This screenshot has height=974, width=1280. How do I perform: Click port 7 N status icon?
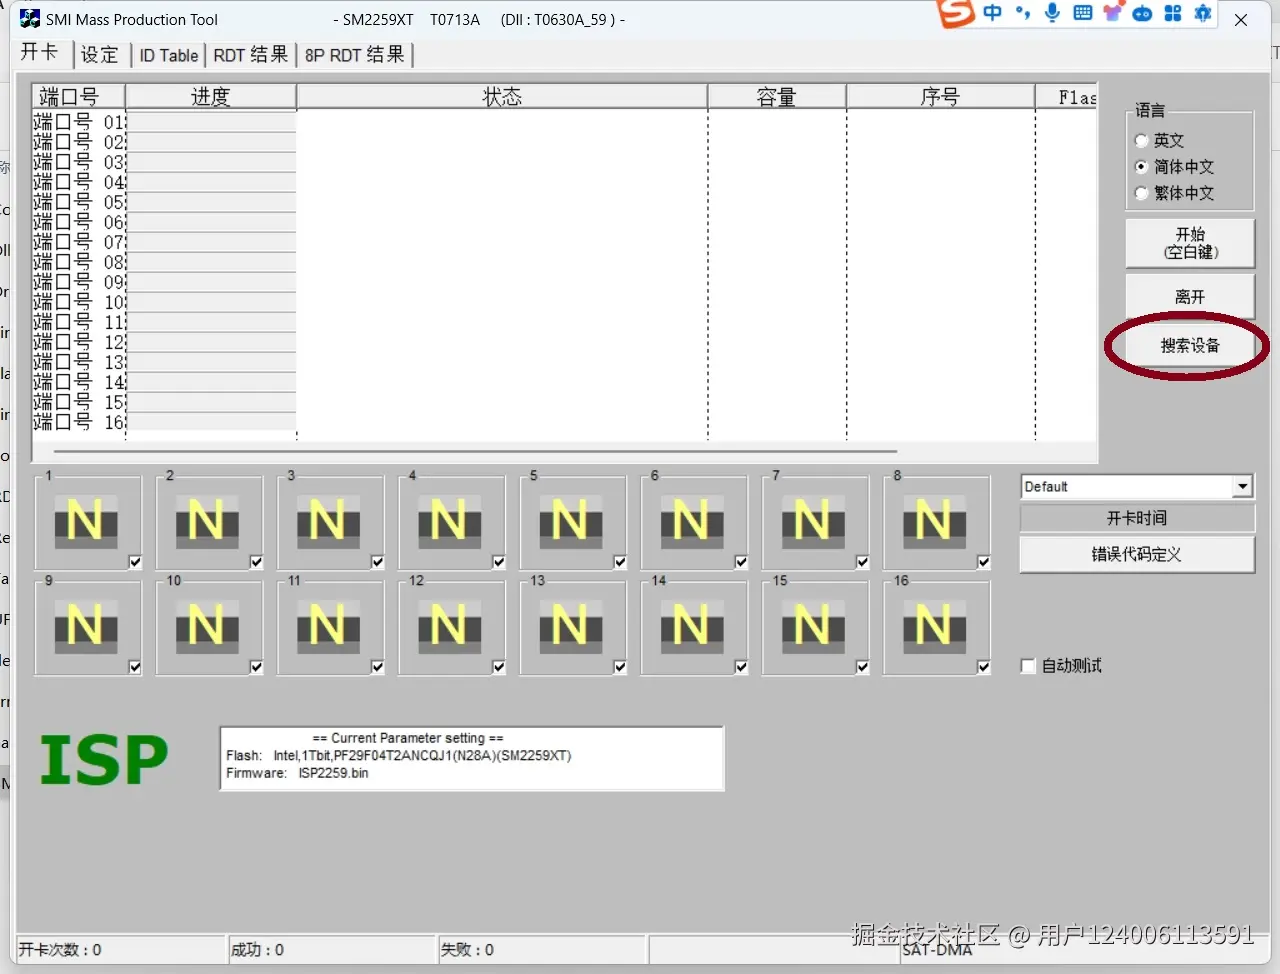click(813, 521)
